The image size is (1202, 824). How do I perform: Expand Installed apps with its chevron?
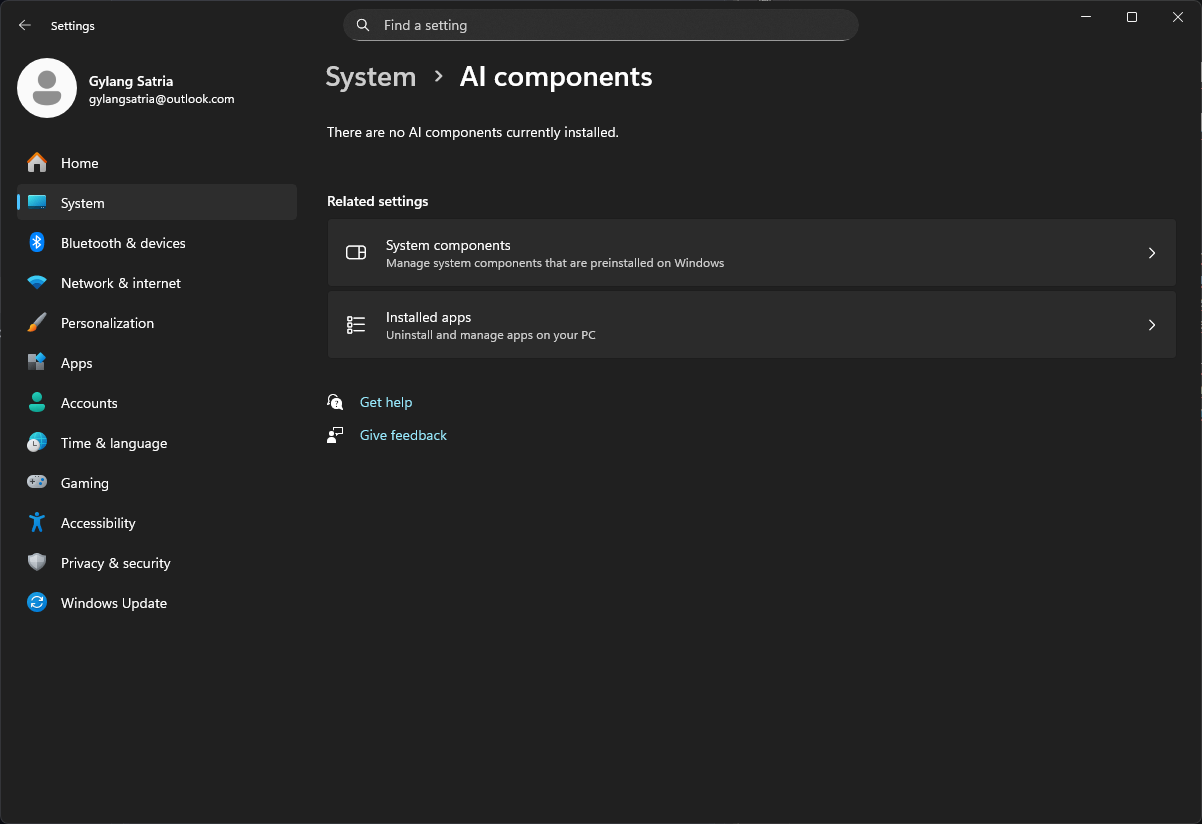point(1151,325)
